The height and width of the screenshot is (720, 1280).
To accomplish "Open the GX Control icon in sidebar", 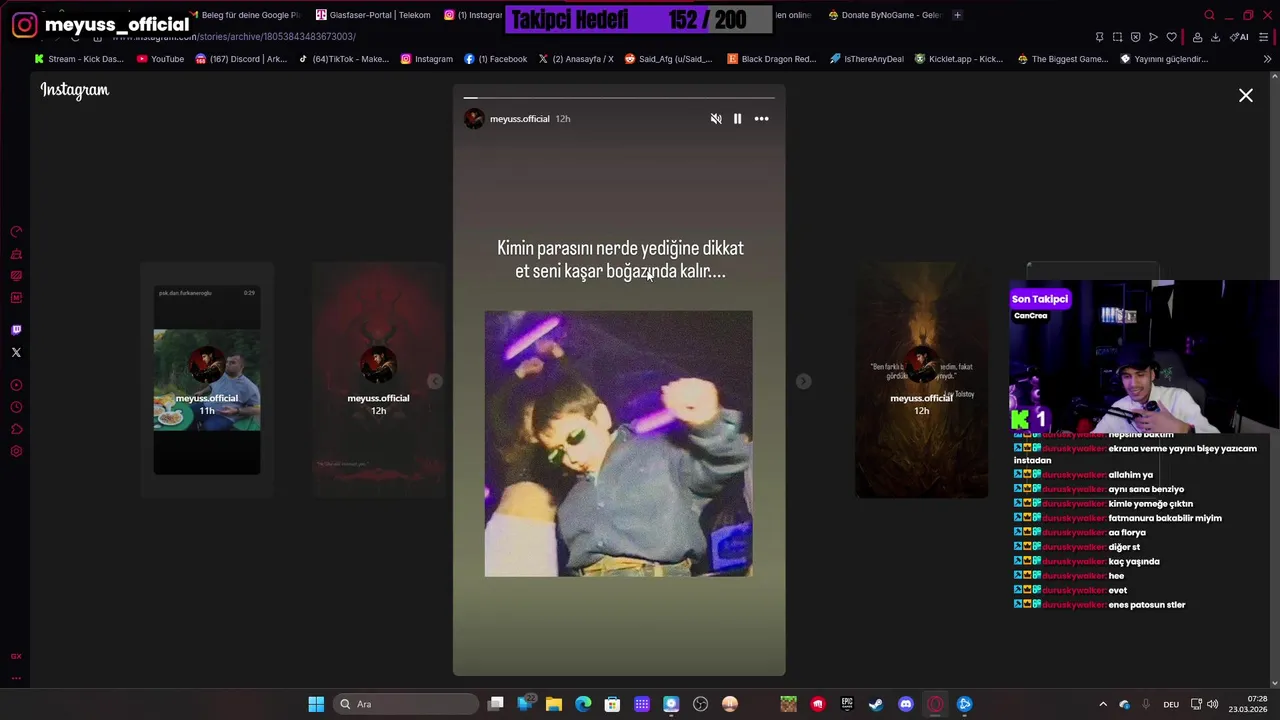I will [x=16, y=276].
